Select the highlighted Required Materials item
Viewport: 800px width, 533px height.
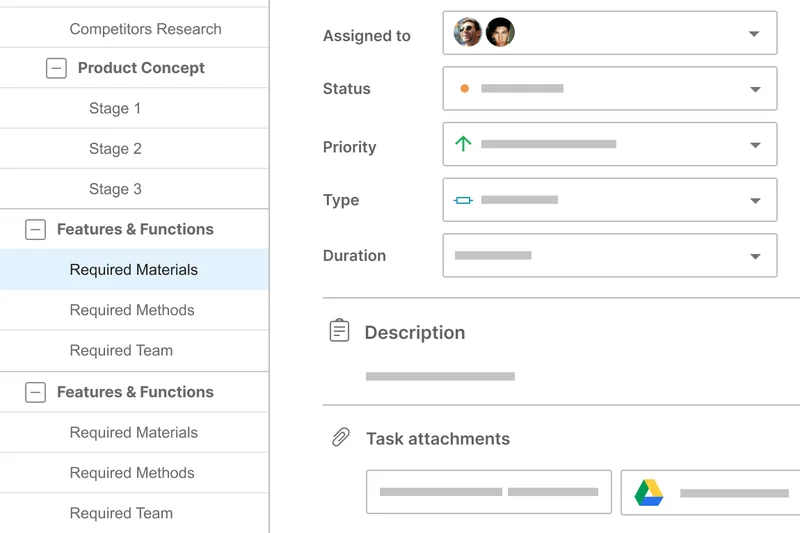tap(134, 270)
